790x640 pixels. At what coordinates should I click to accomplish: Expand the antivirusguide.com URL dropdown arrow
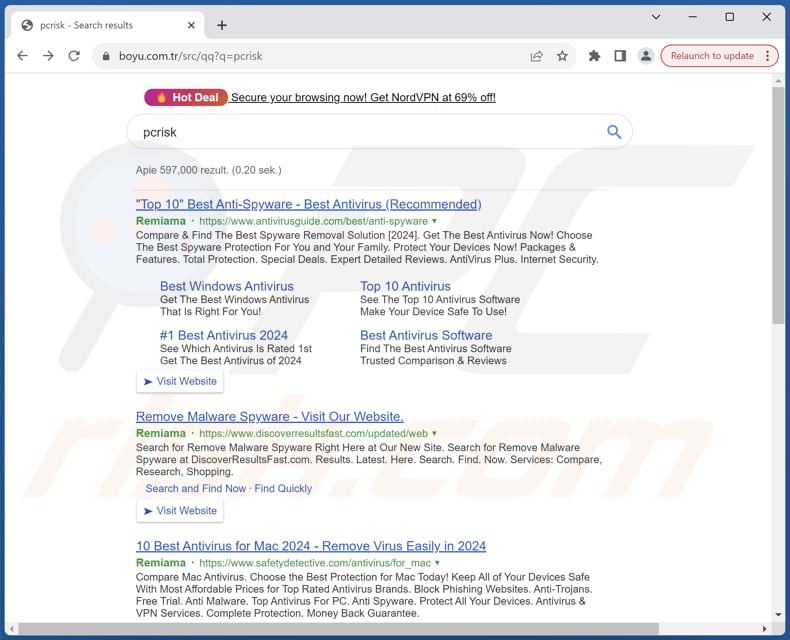point(435,221)
